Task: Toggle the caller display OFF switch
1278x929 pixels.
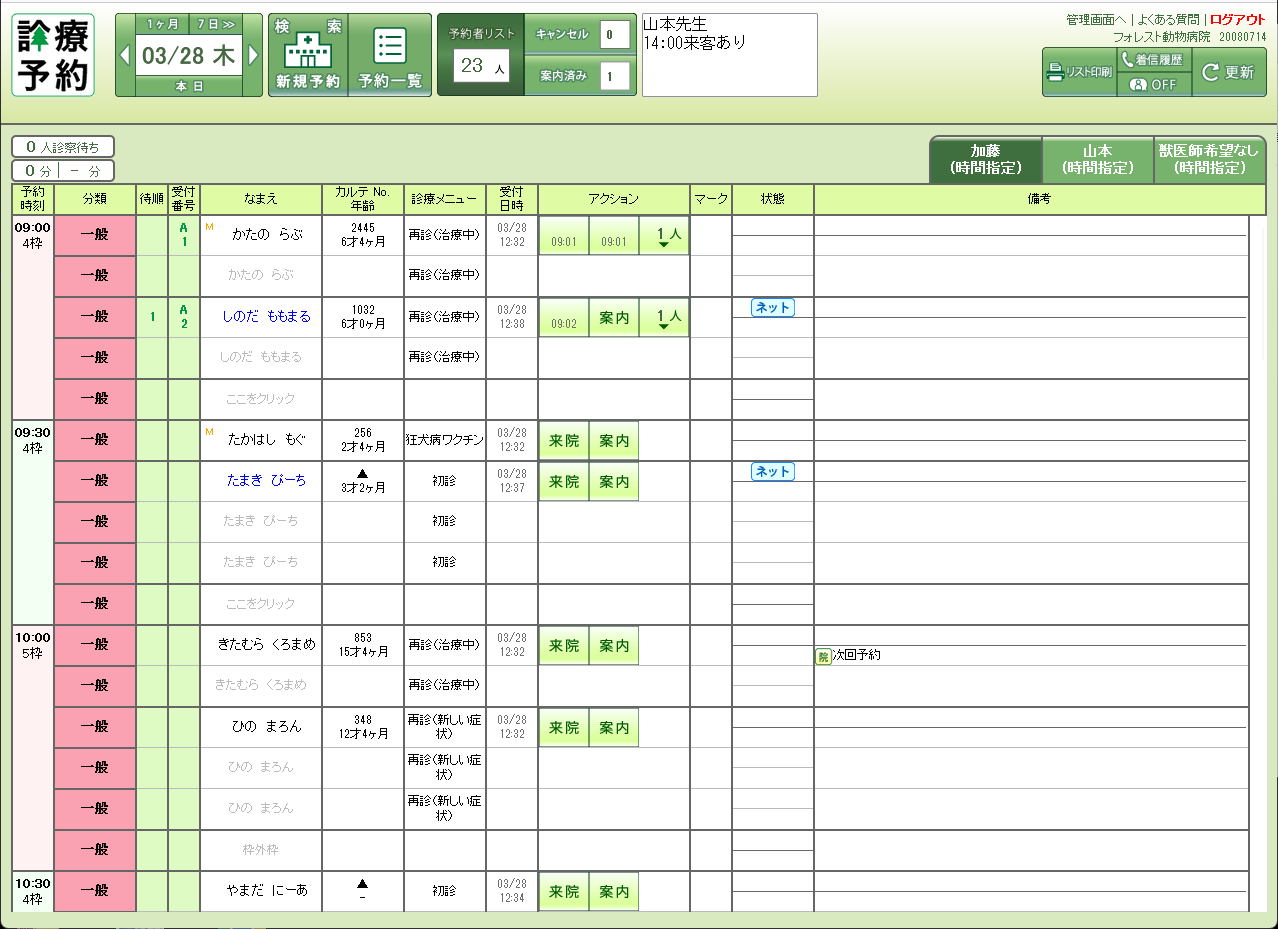Action: point(1154,85)
